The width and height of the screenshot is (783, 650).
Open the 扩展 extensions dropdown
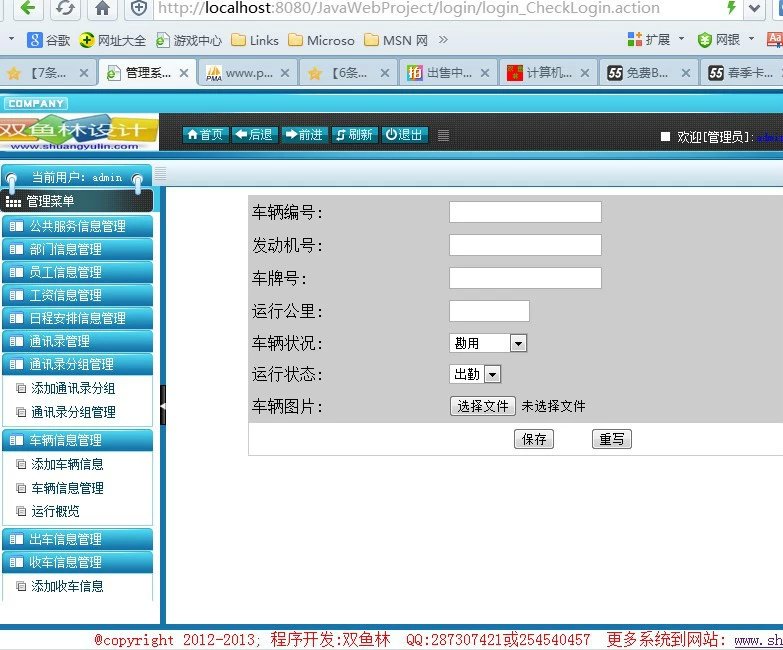(656, 39)
